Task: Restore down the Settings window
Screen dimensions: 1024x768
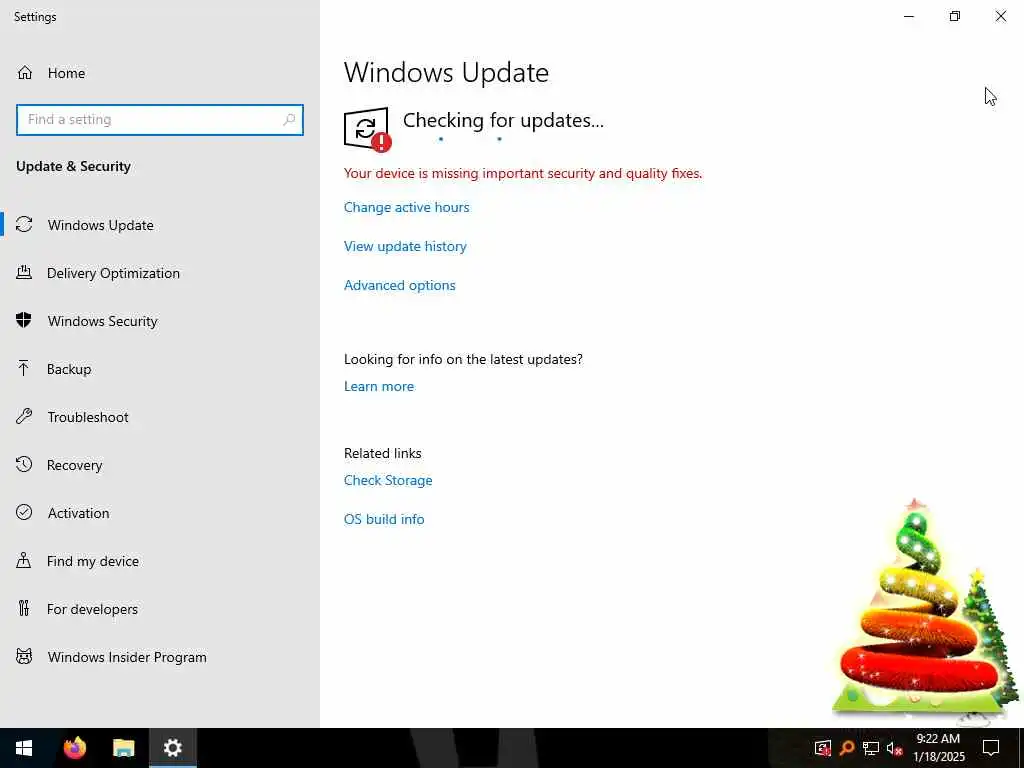Action: (955, 16)
